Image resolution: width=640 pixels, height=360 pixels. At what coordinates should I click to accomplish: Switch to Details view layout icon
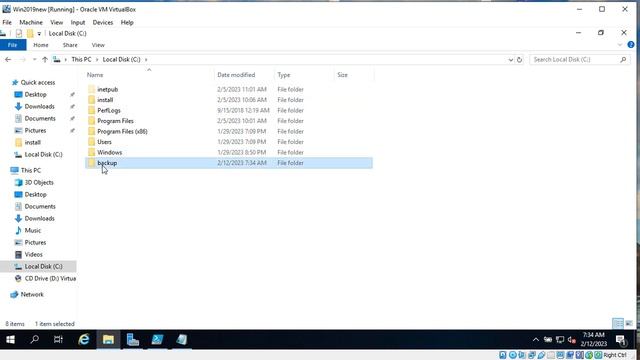click(x=618, y=324)
